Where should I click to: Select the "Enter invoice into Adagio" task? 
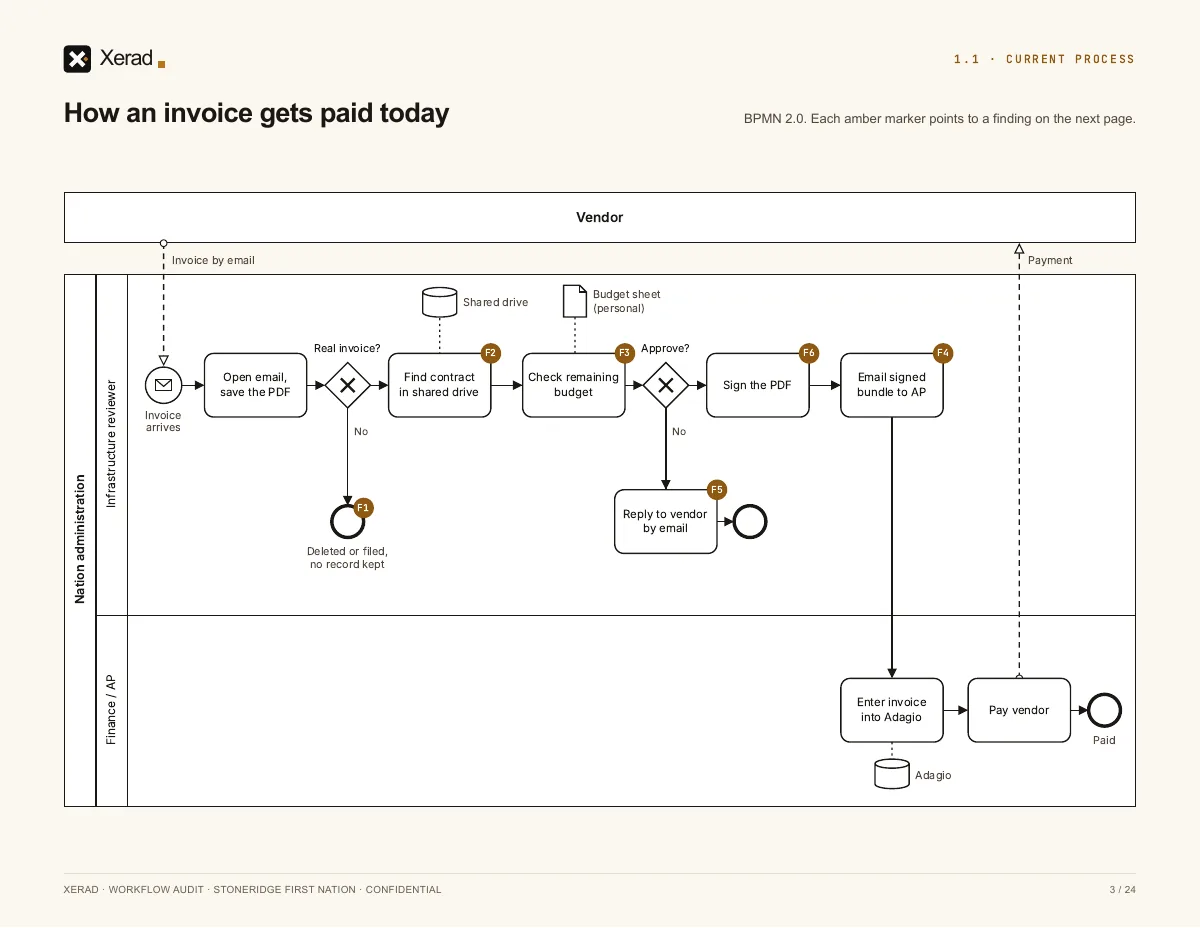(891, 710)
